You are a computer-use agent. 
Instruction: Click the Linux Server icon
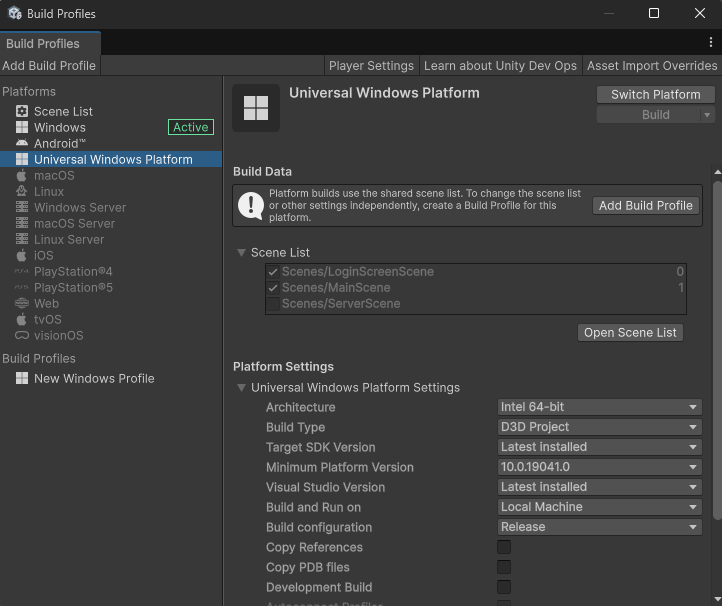click(x=22, y=239)
